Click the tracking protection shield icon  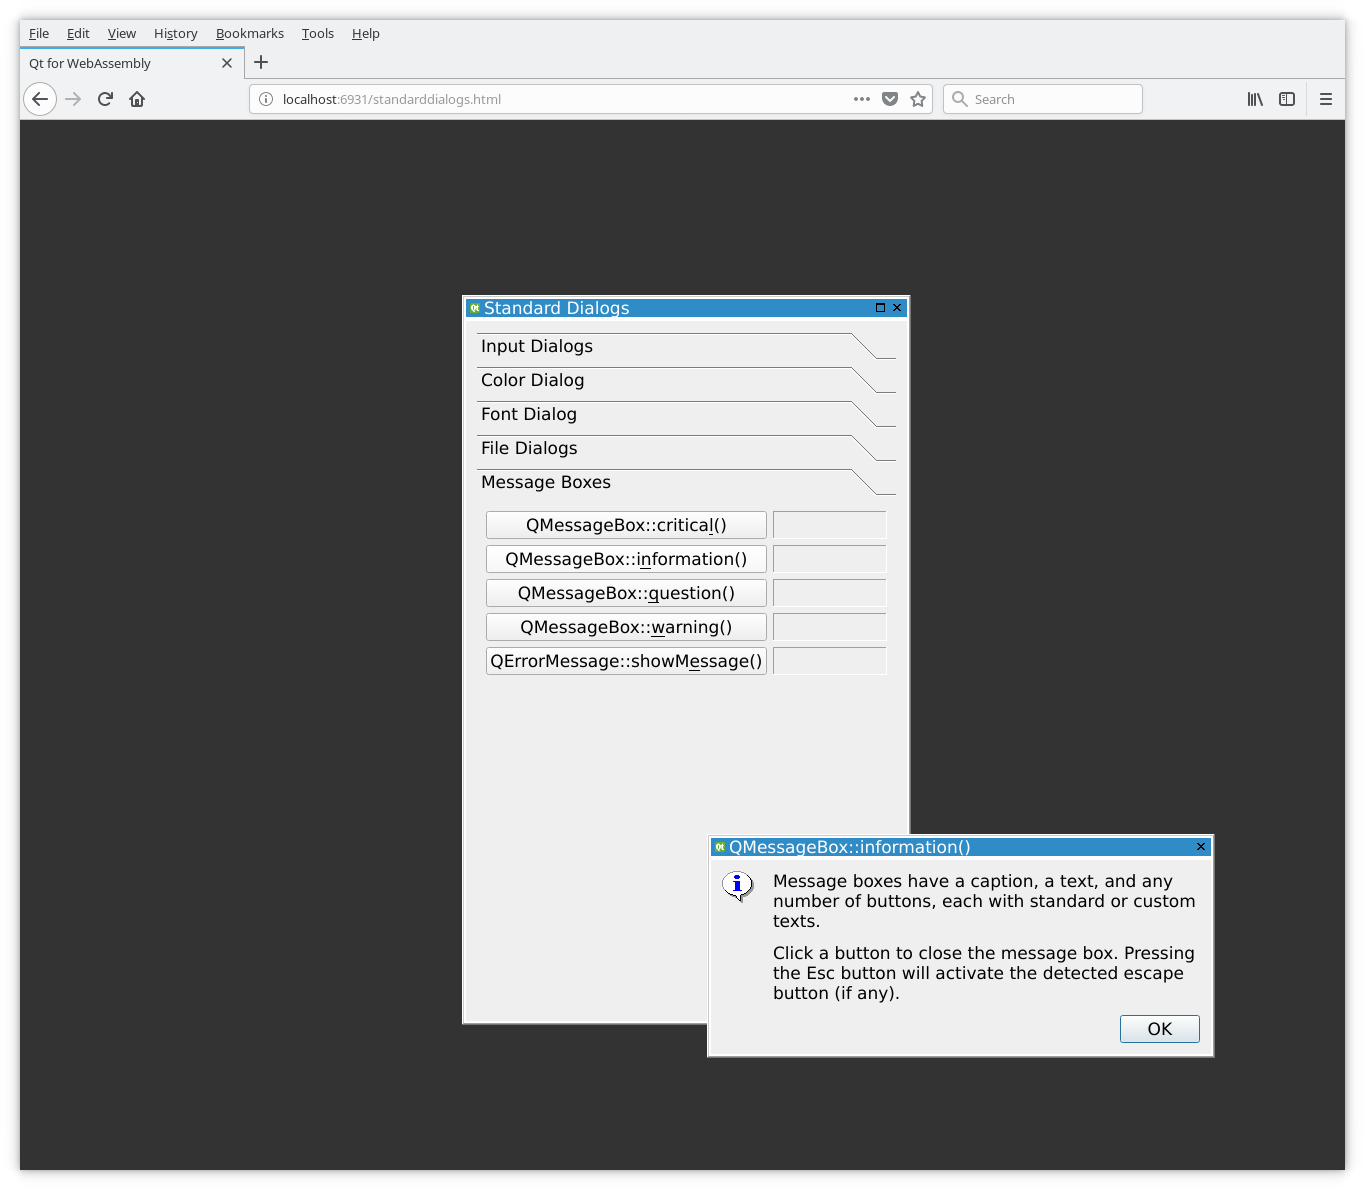click(x=890, y=99)
